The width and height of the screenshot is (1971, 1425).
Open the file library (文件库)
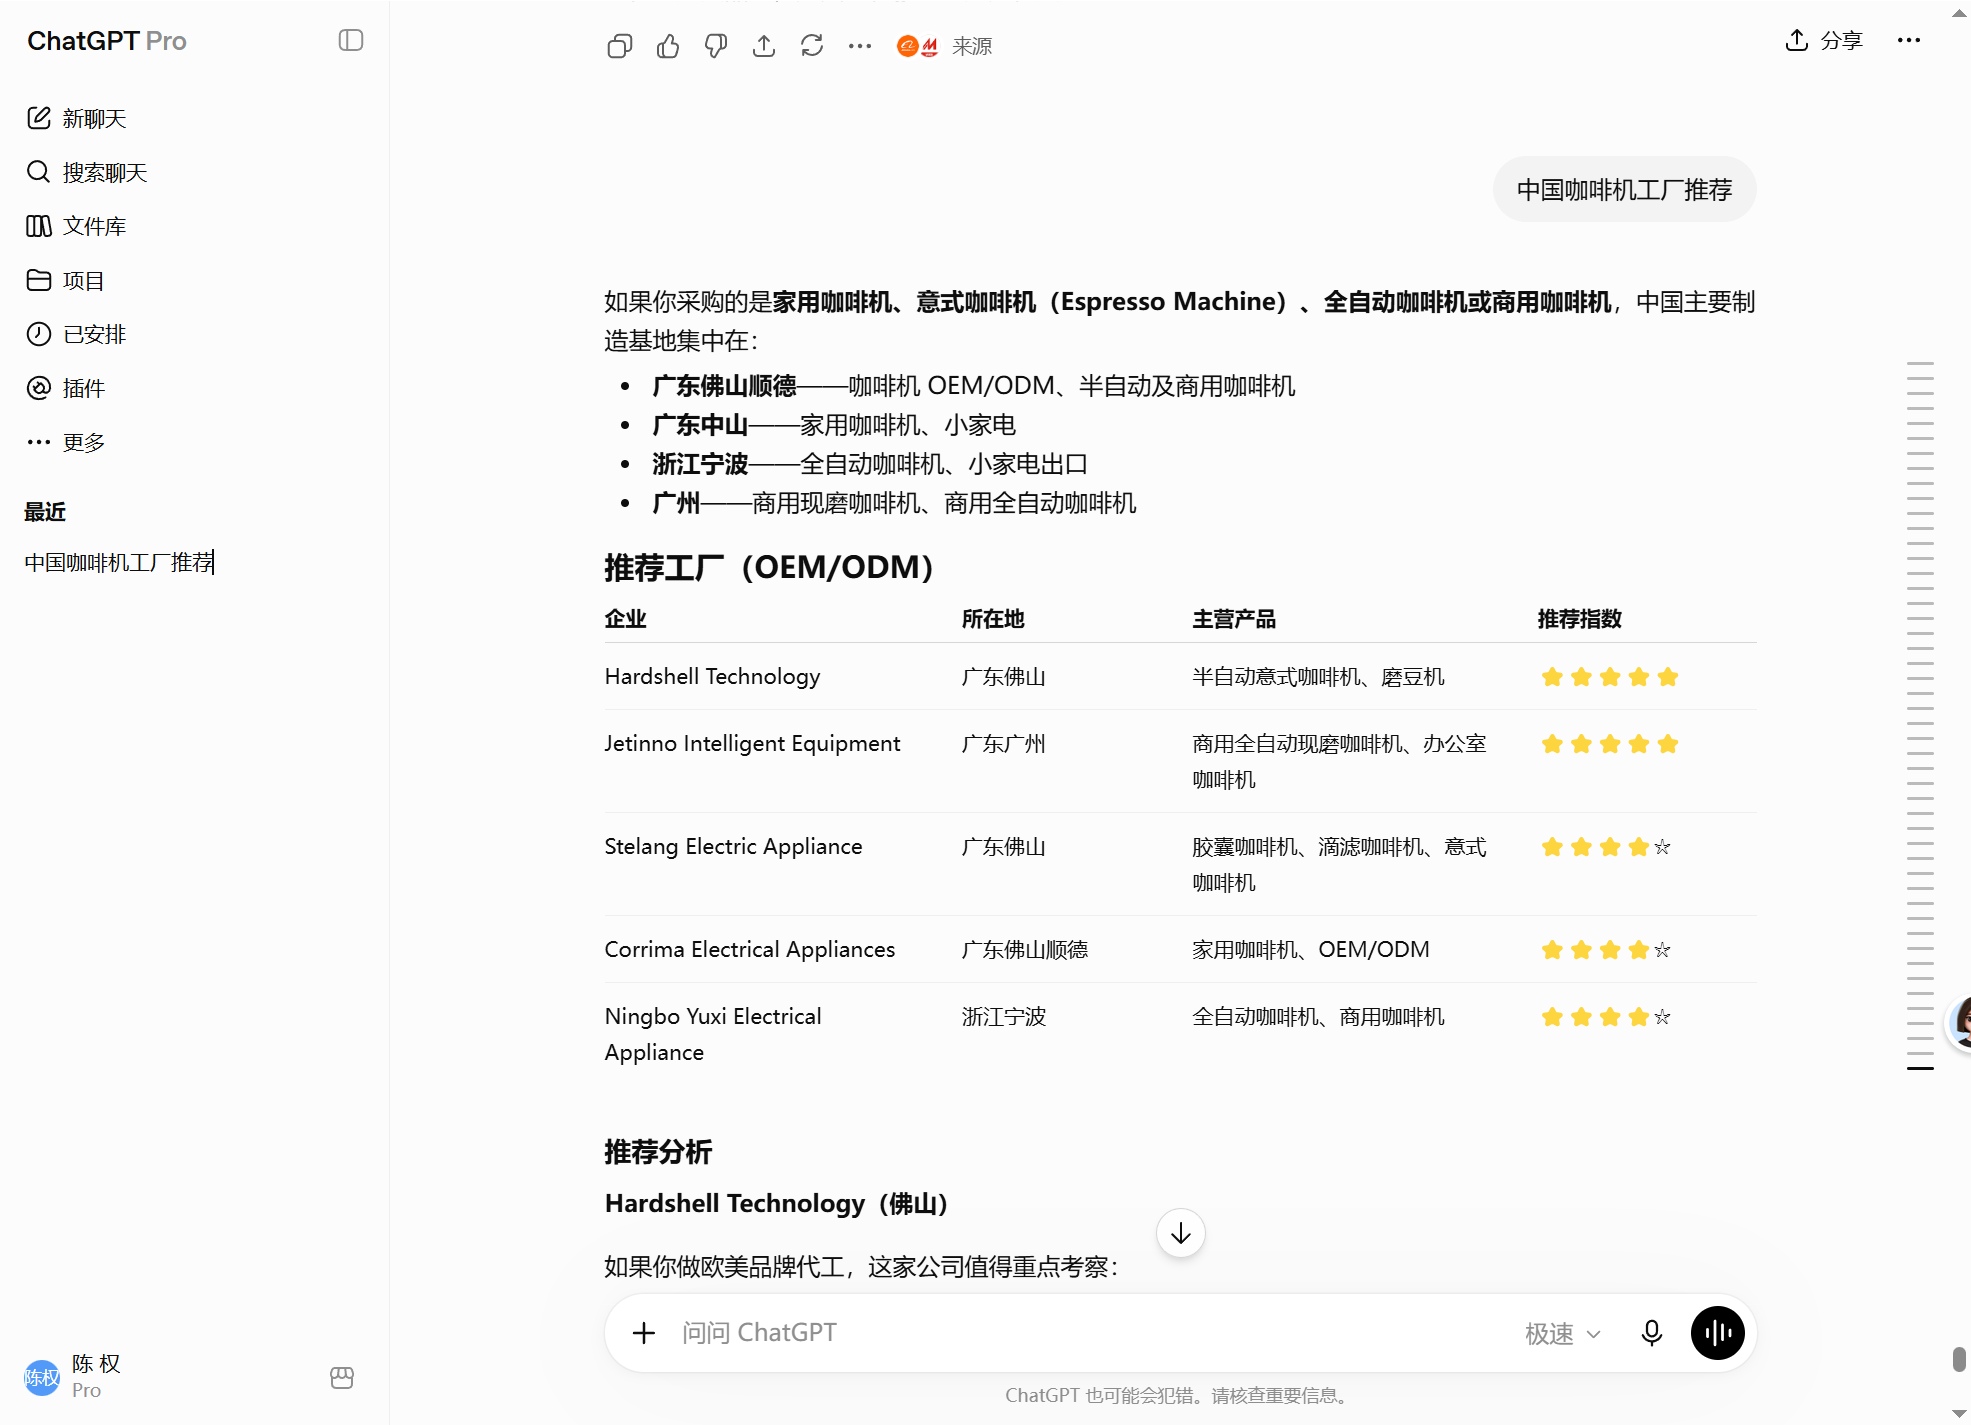[76, 226]
